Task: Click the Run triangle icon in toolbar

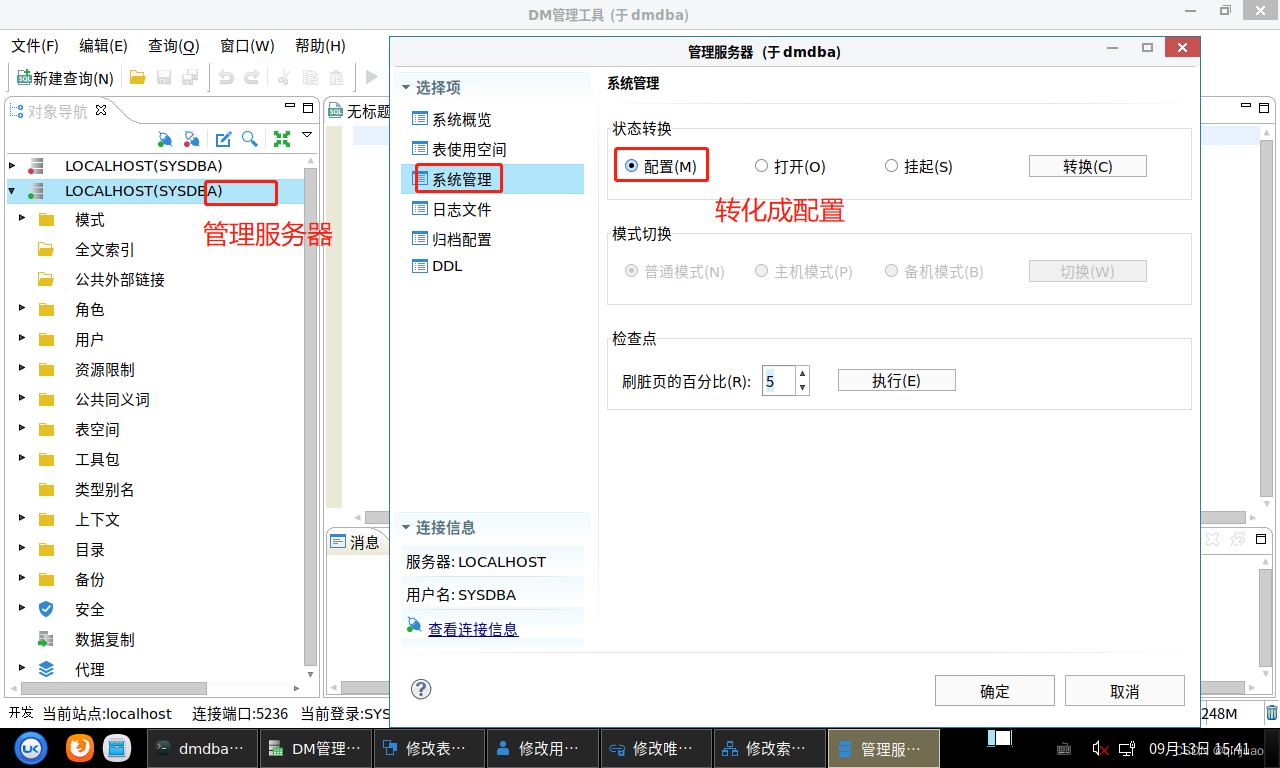Action: [372, 77]
